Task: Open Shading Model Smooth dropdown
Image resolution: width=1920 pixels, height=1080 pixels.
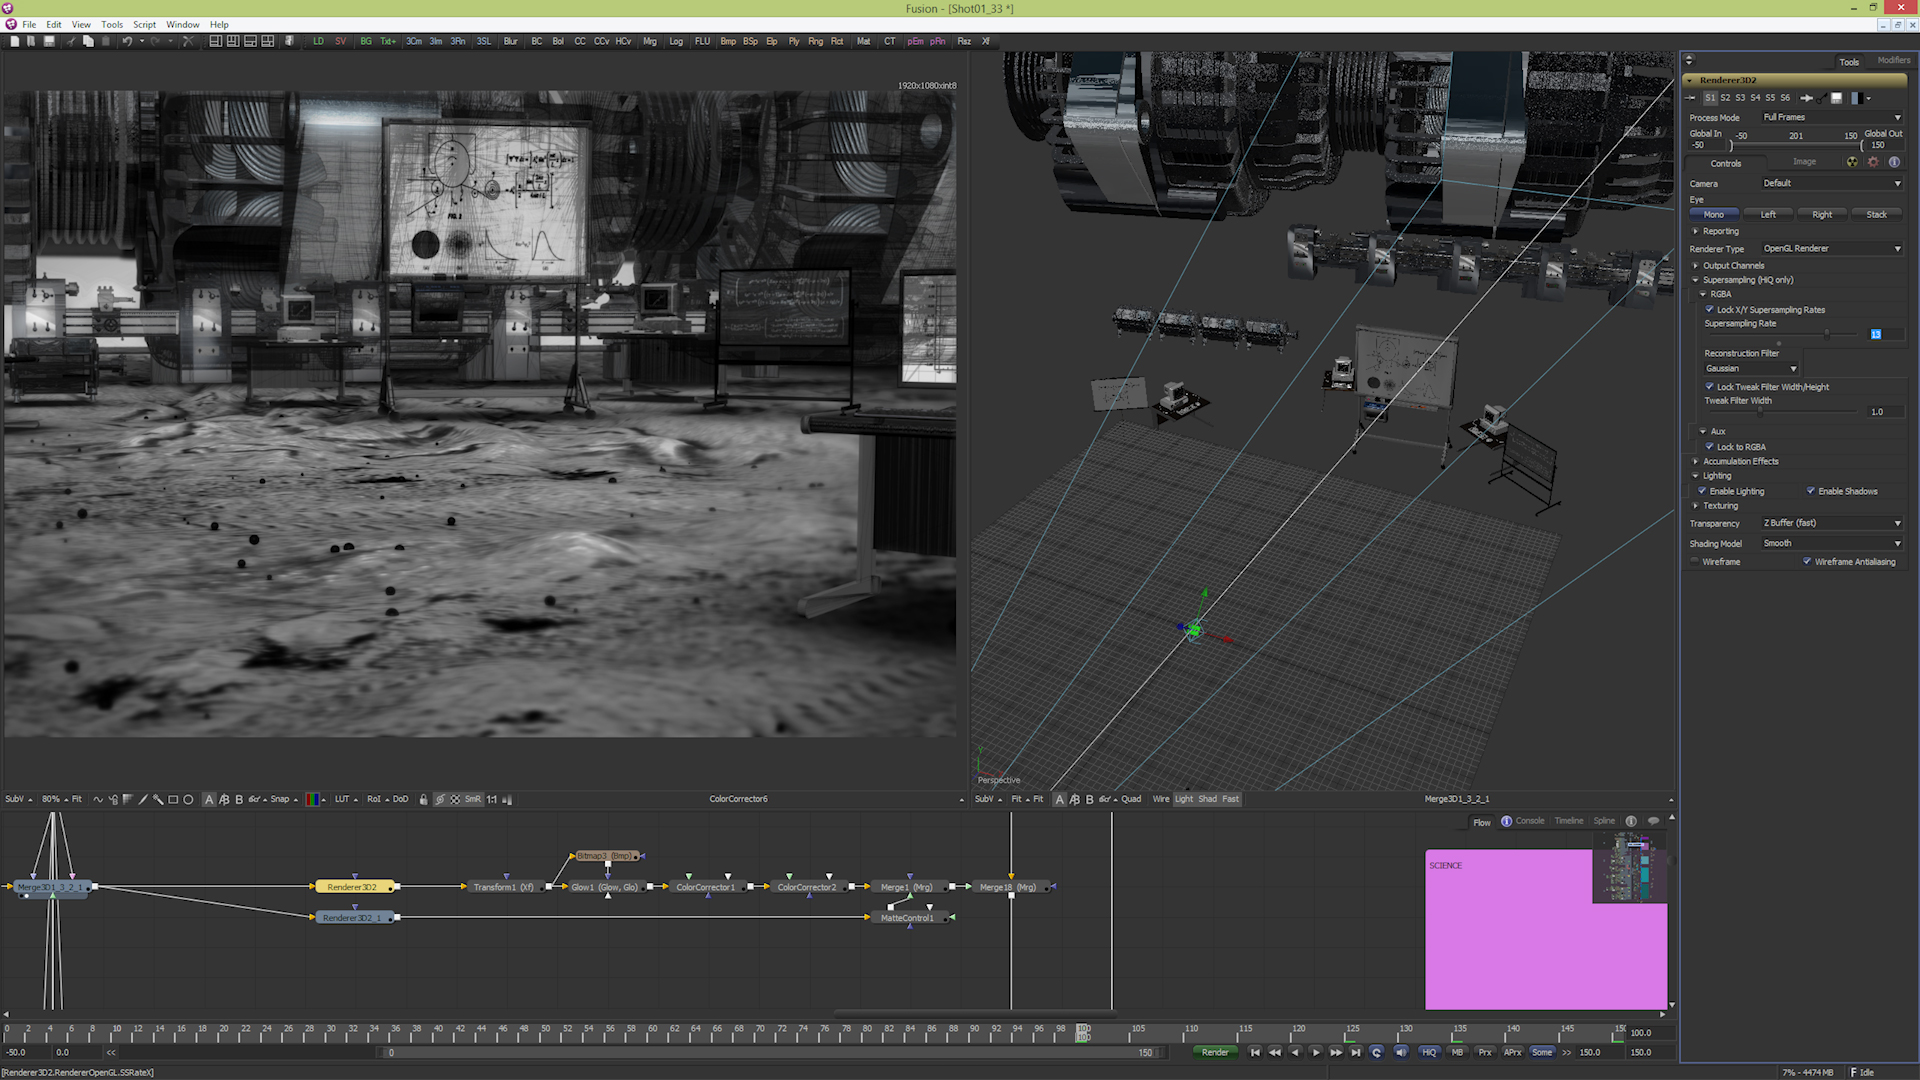Action: 1832,544
